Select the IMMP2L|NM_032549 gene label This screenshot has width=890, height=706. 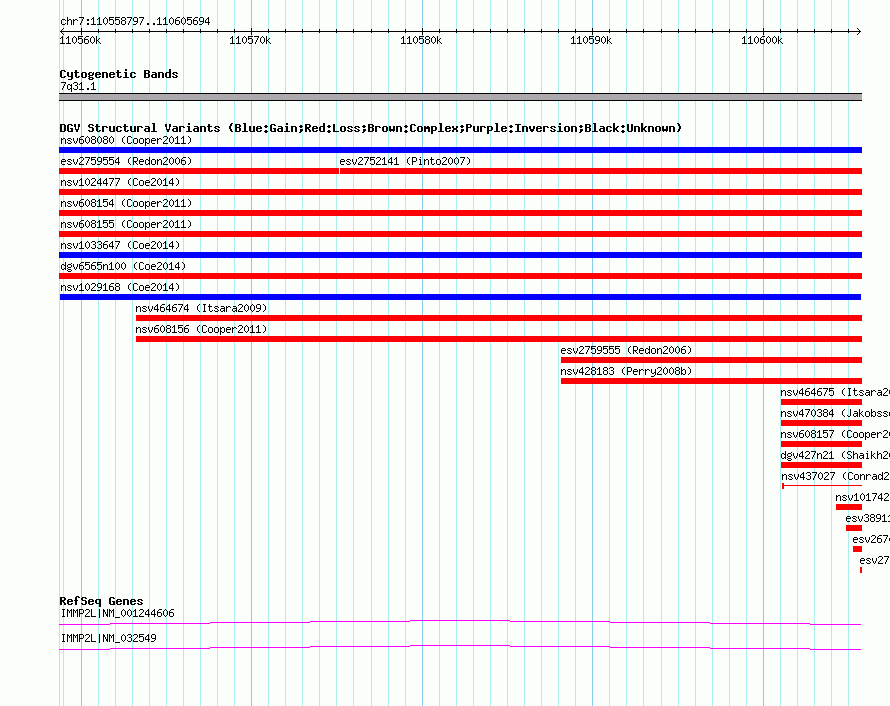108,638
